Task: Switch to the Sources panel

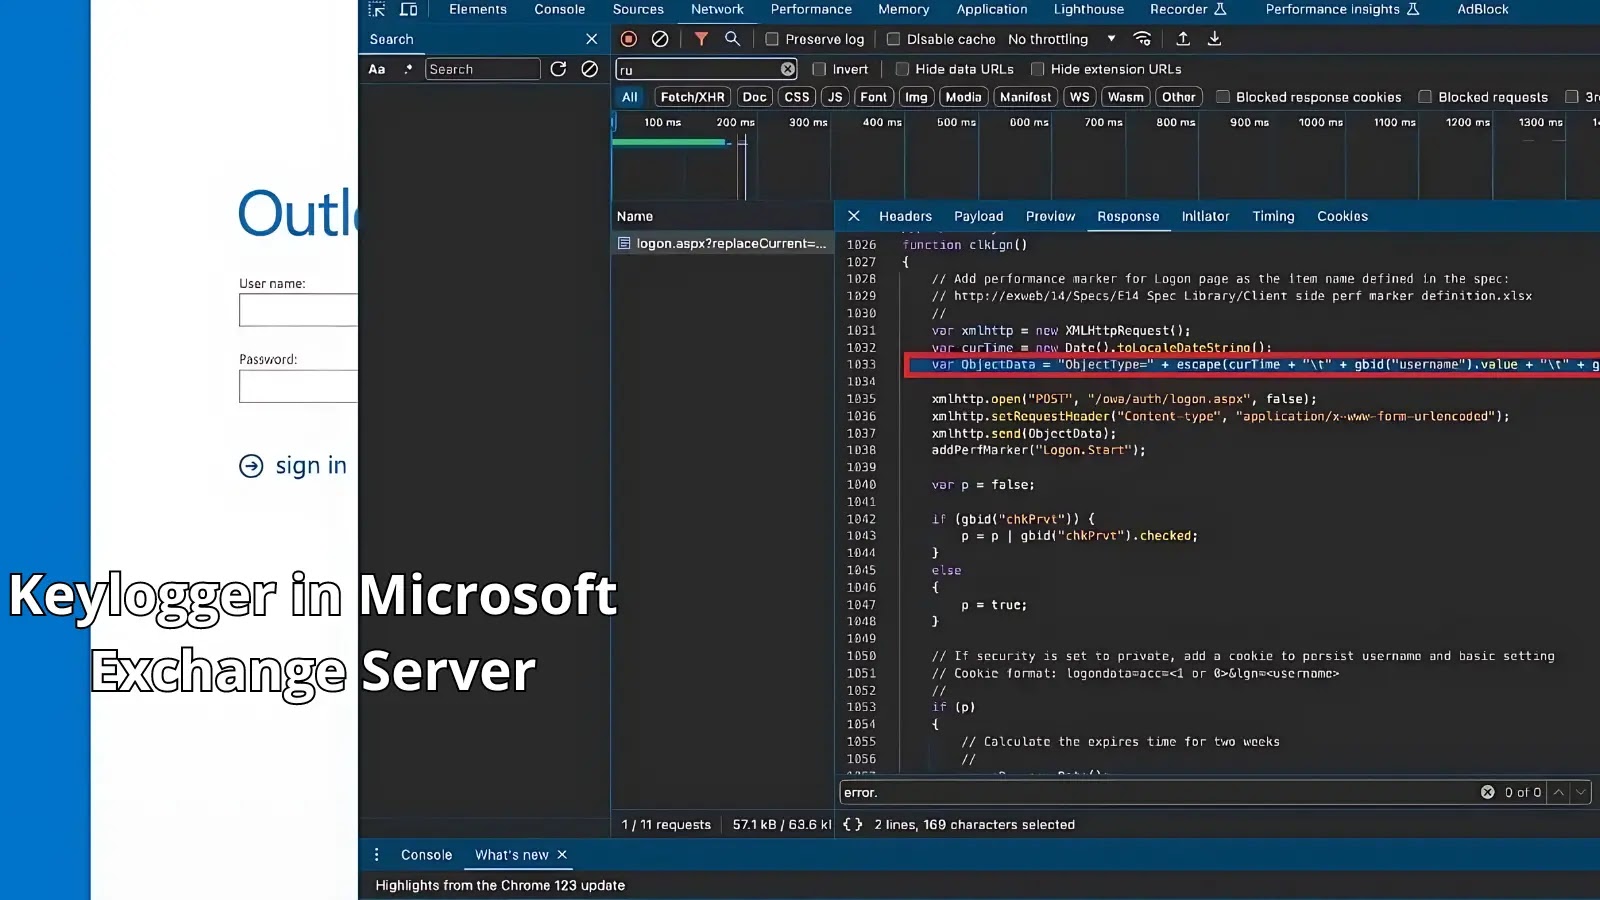Action: (x=638, y=9)
